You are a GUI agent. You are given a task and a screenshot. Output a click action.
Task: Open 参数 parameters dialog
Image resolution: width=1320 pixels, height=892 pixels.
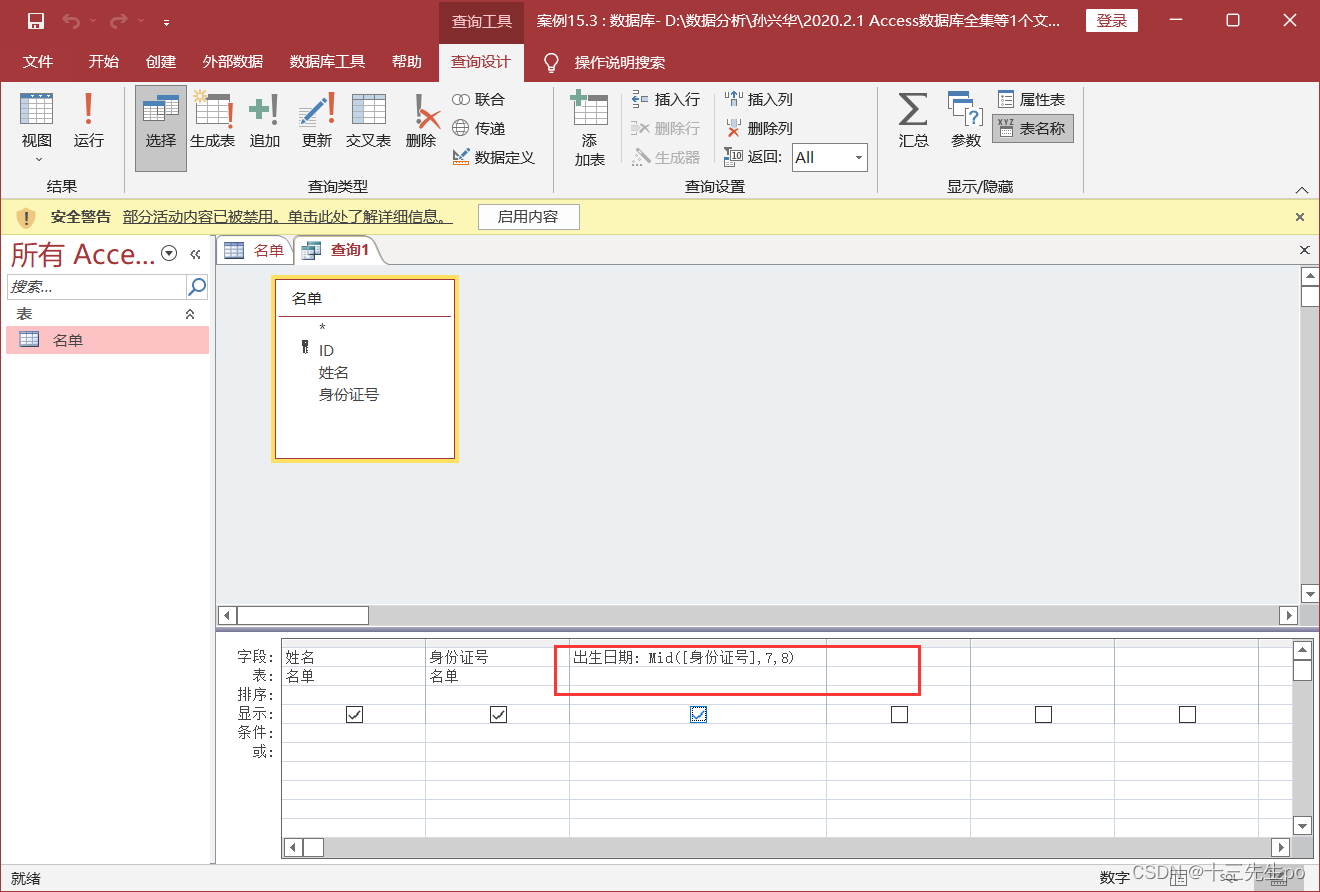coord(966,121)
